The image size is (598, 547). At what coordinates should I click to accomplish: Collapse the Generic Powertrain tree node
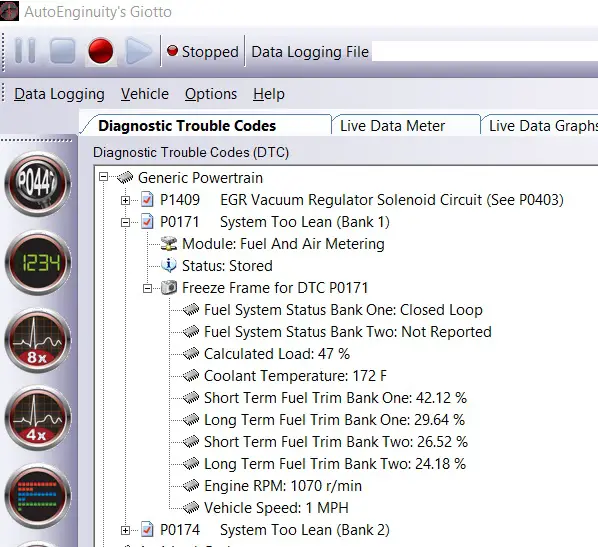103,177
